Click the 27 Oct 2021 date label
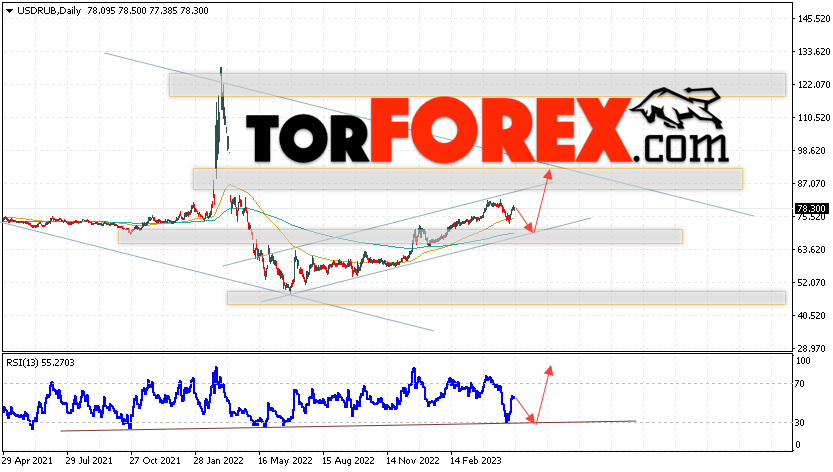 155,461
